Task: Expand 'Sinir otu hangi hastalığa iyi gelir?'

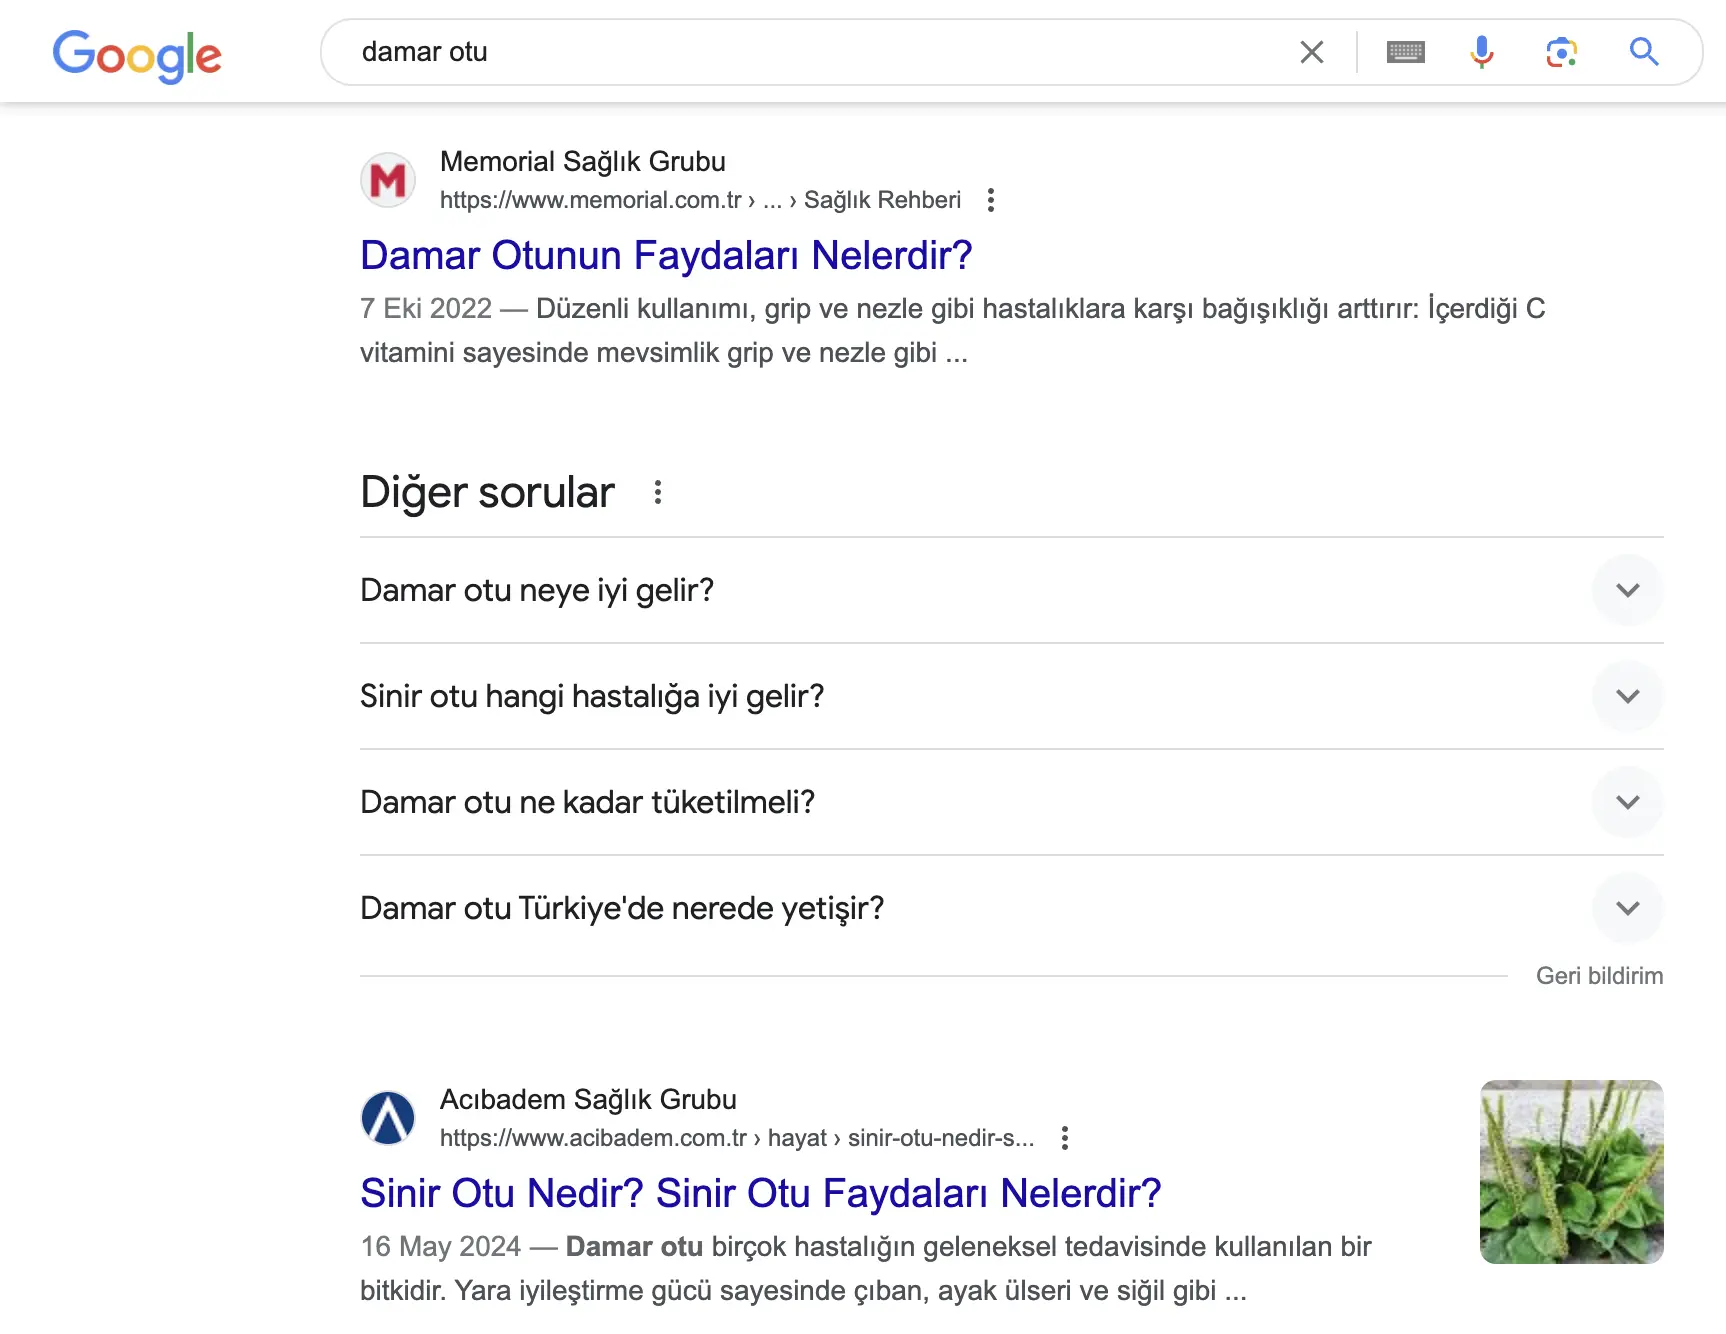Action: pyautogui.click(x=1011, y=696)
